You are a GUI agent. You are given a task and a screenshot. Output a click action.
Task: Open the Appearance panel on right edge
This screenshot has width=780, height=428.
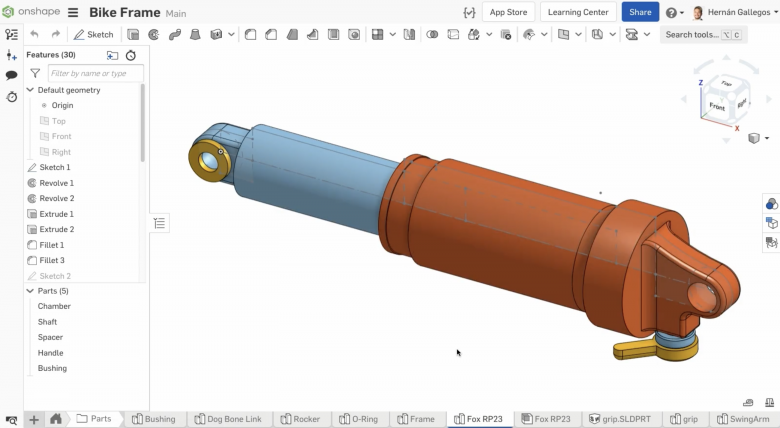click(x=771, y=203)
